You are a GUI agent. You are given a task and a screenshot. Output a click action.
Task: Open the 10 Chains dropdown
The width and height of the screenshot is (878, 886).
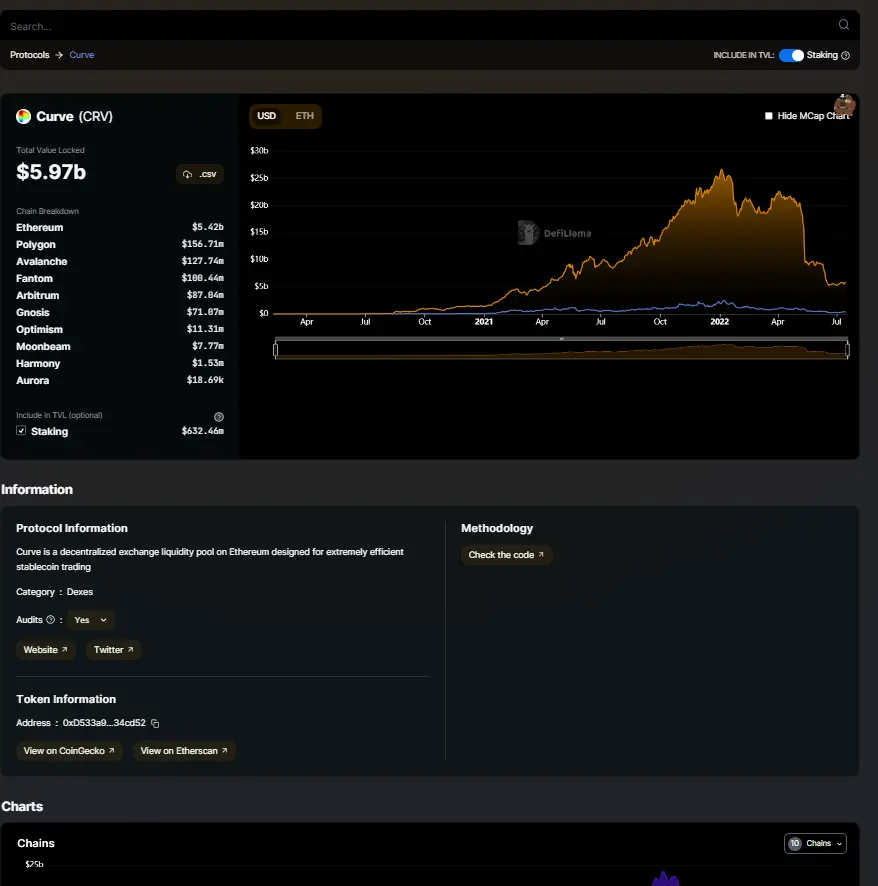tap(815, 844)
